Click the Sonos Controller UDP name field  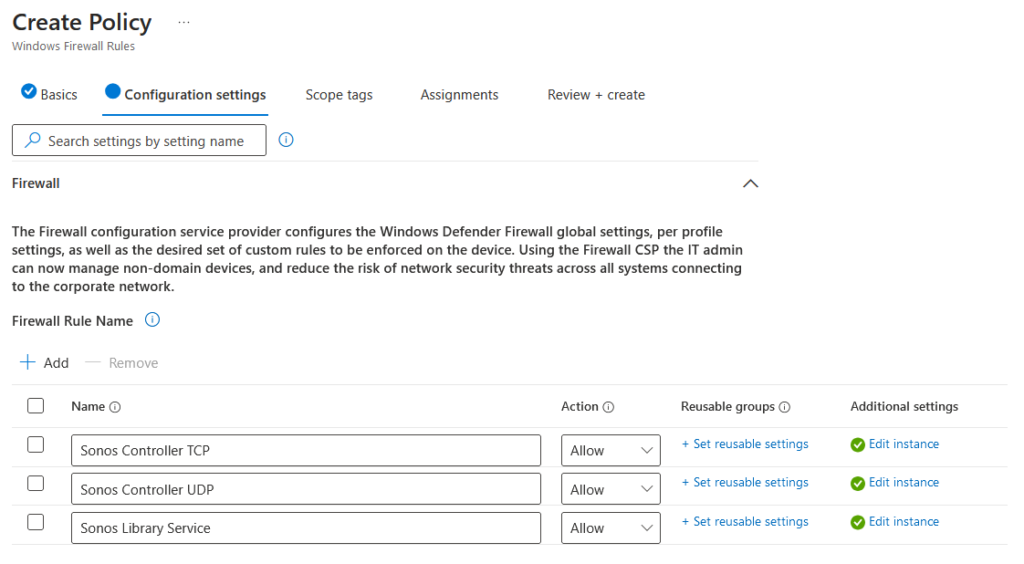point(305,490)
